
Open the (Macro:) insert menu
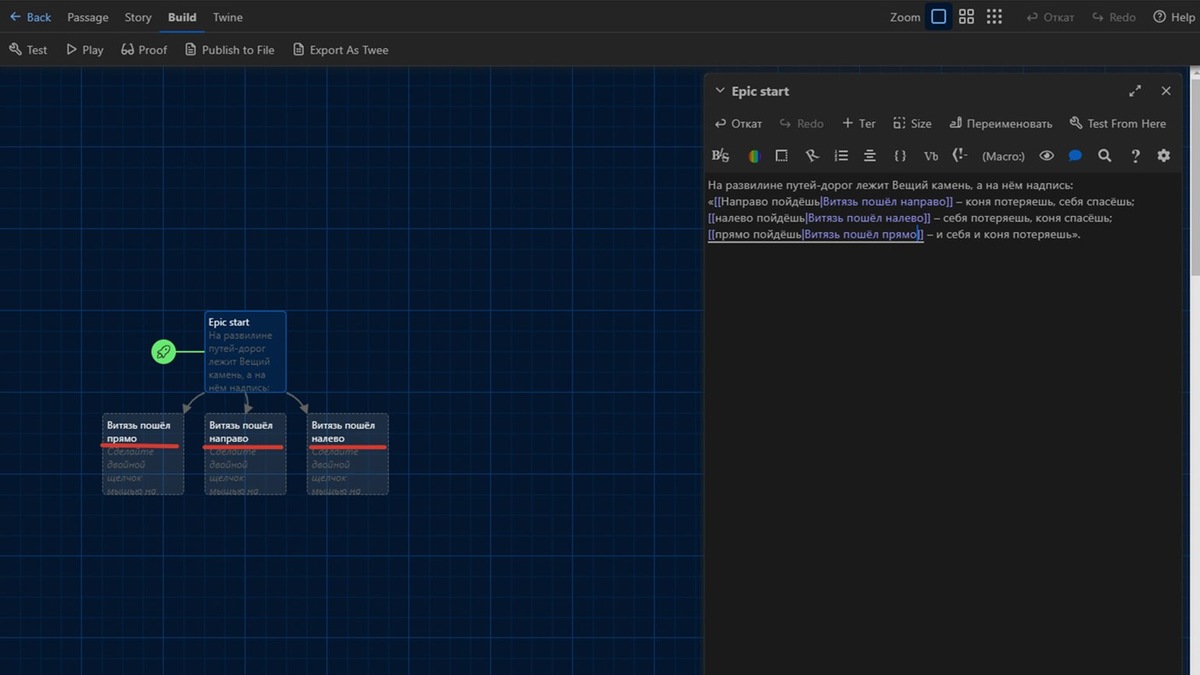pos(1003,156)
